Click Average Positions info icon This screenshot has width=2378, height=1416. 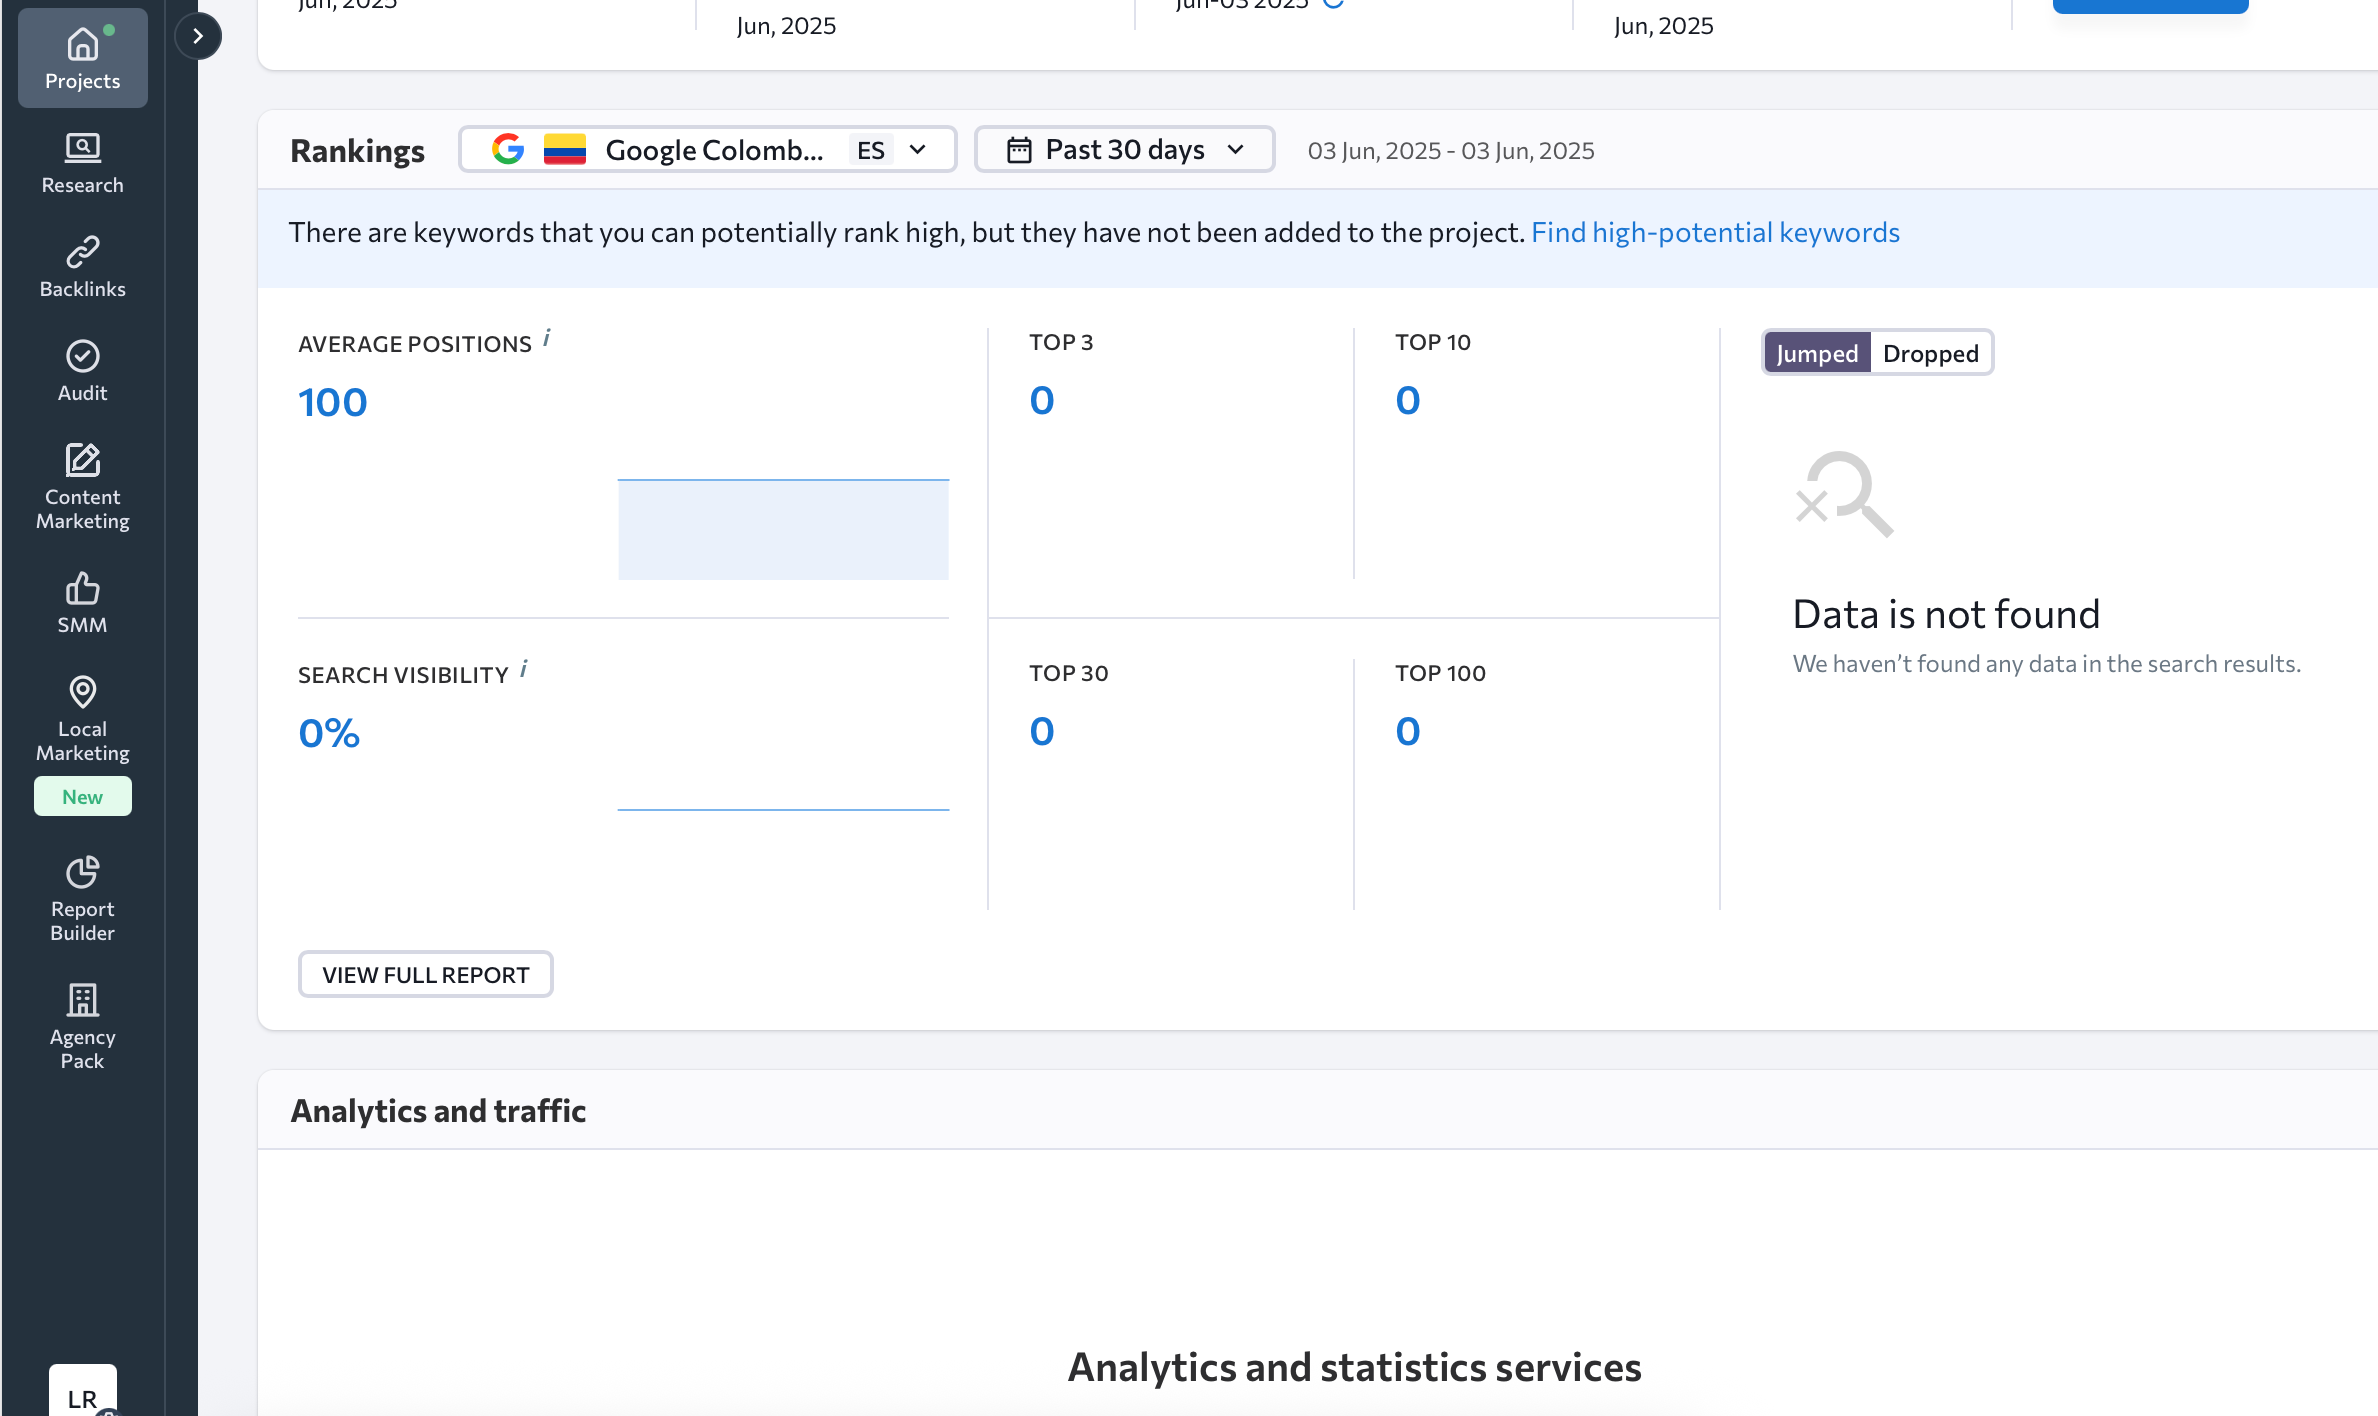click(x=547, y=338)
